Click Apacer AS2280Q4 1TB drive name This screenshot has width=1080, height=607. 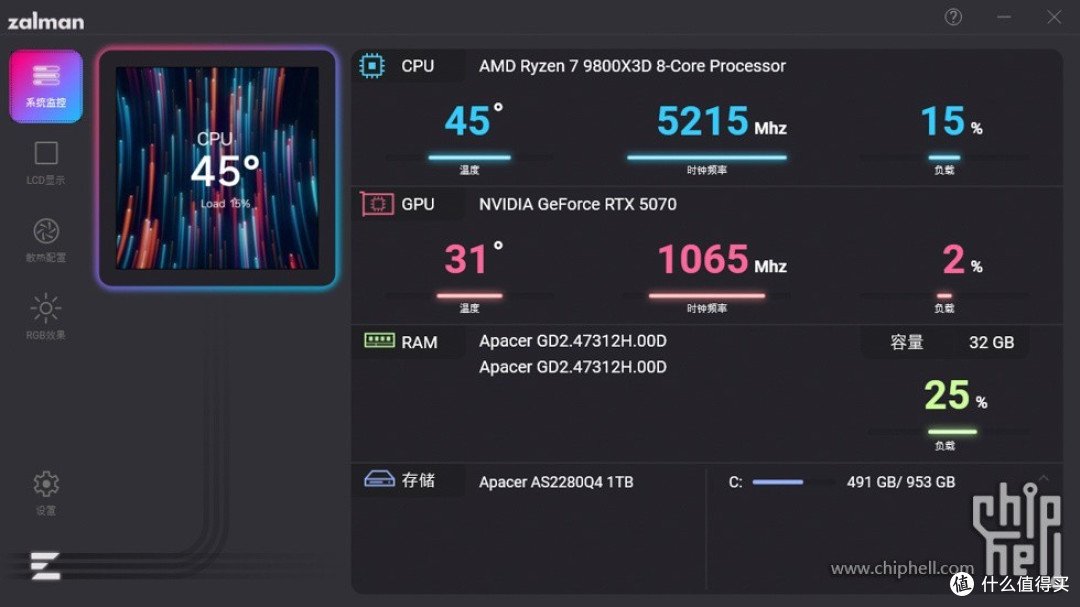click(x=556, y=482)
